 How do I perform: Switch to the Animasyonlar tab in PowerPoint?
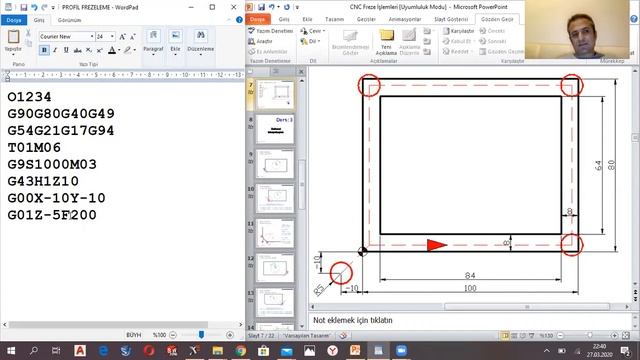405,19
